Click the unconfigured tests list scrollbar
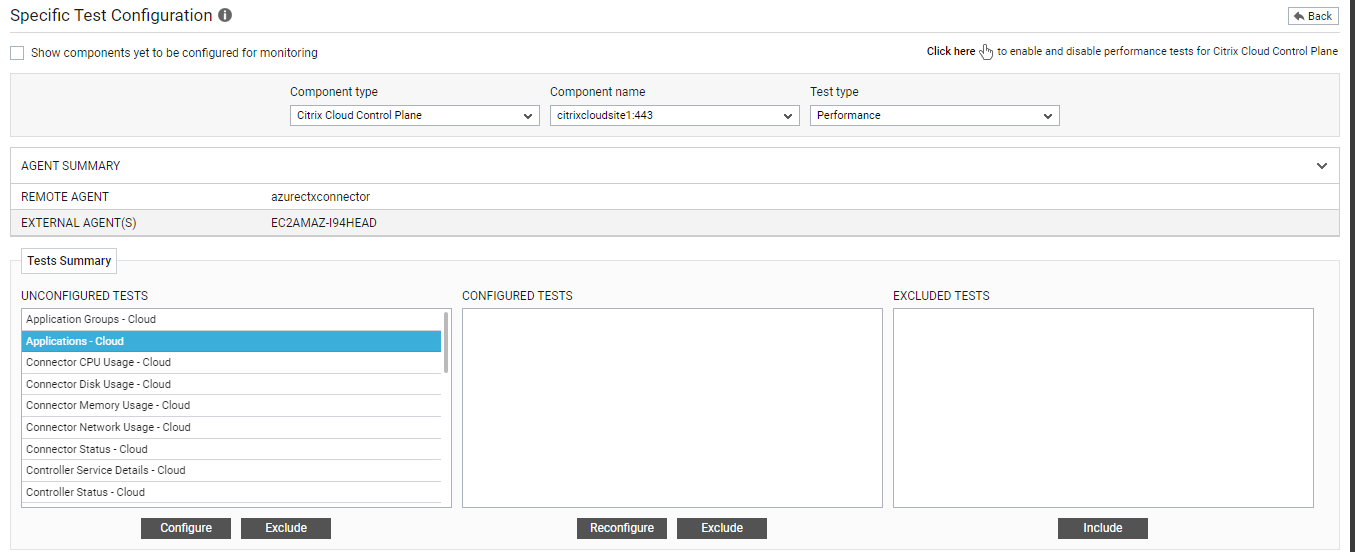This screenshot has width=1355, height=552. (446, 342)
